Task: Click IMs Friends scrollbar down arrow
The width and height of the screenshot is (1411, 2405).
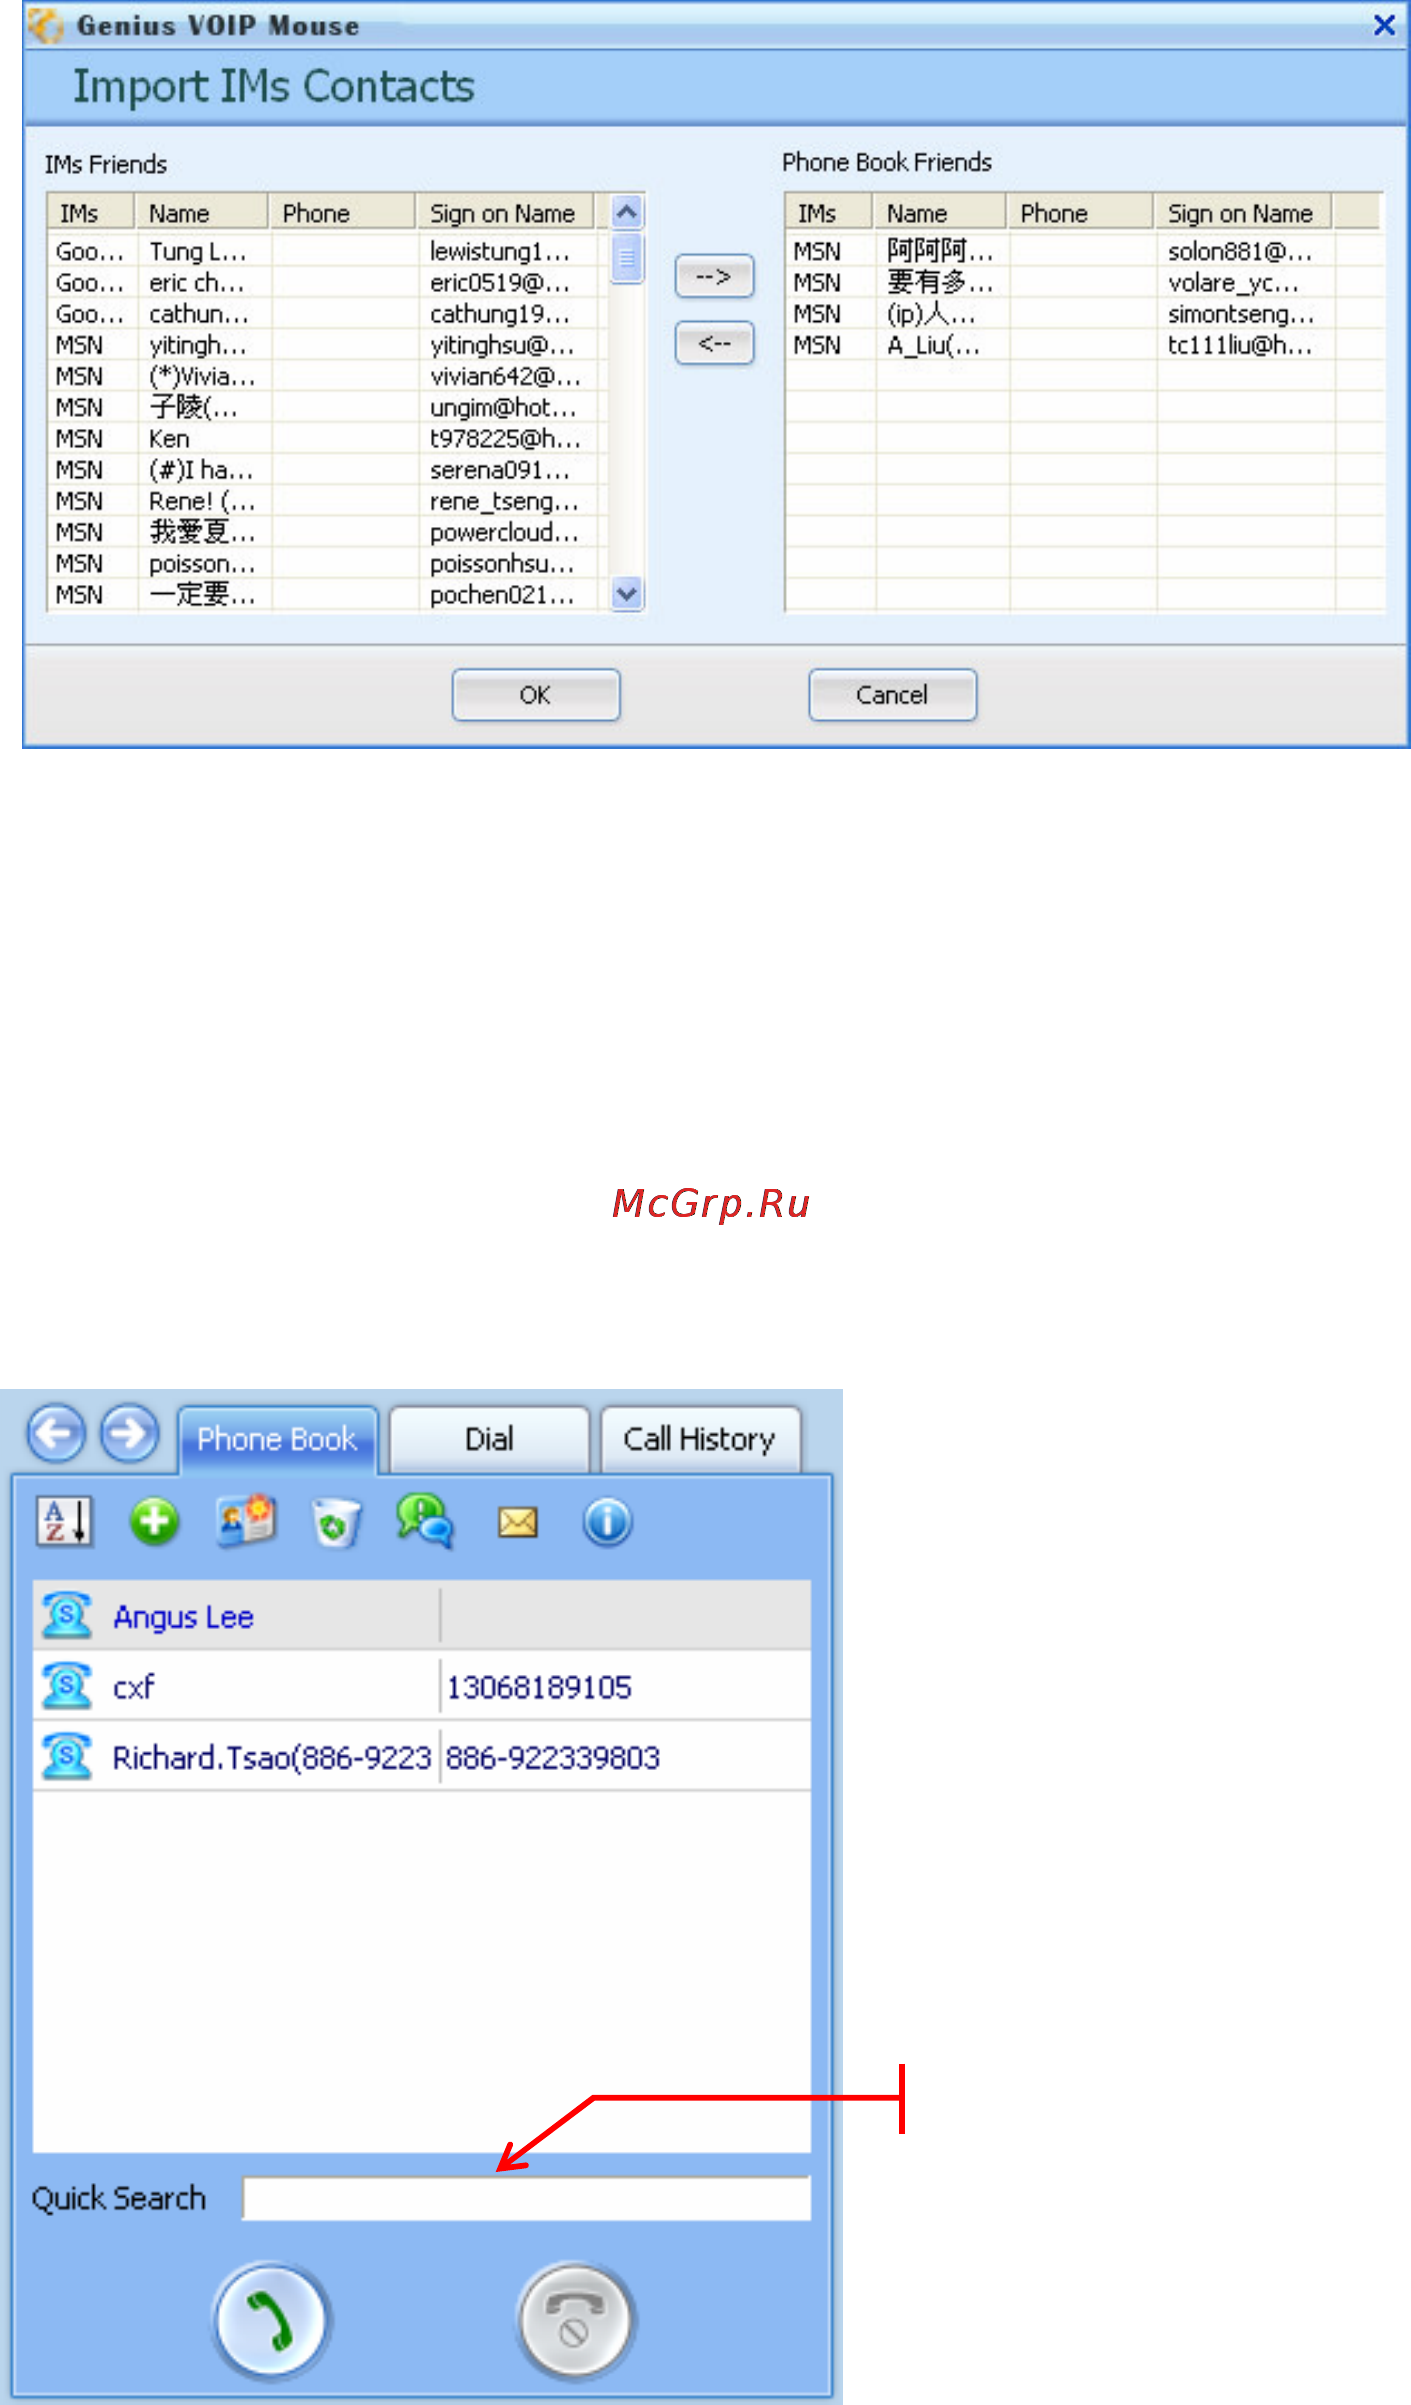Action: (x=627, y=594)
